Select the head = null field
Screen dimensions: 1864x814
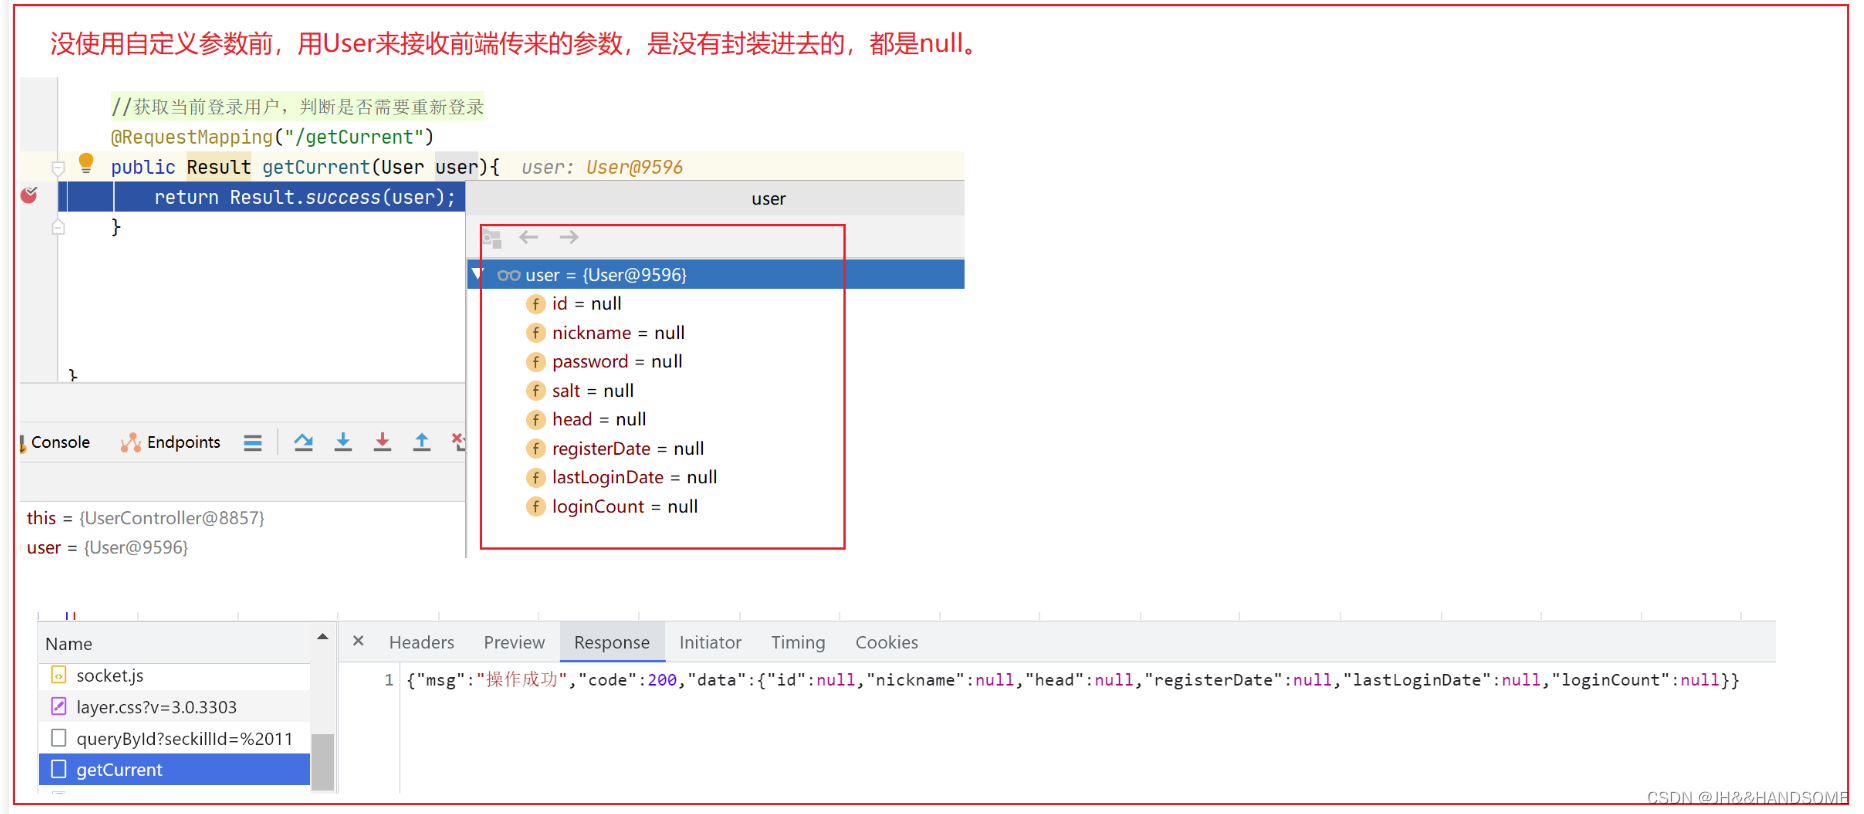click(x=599, y=419)
